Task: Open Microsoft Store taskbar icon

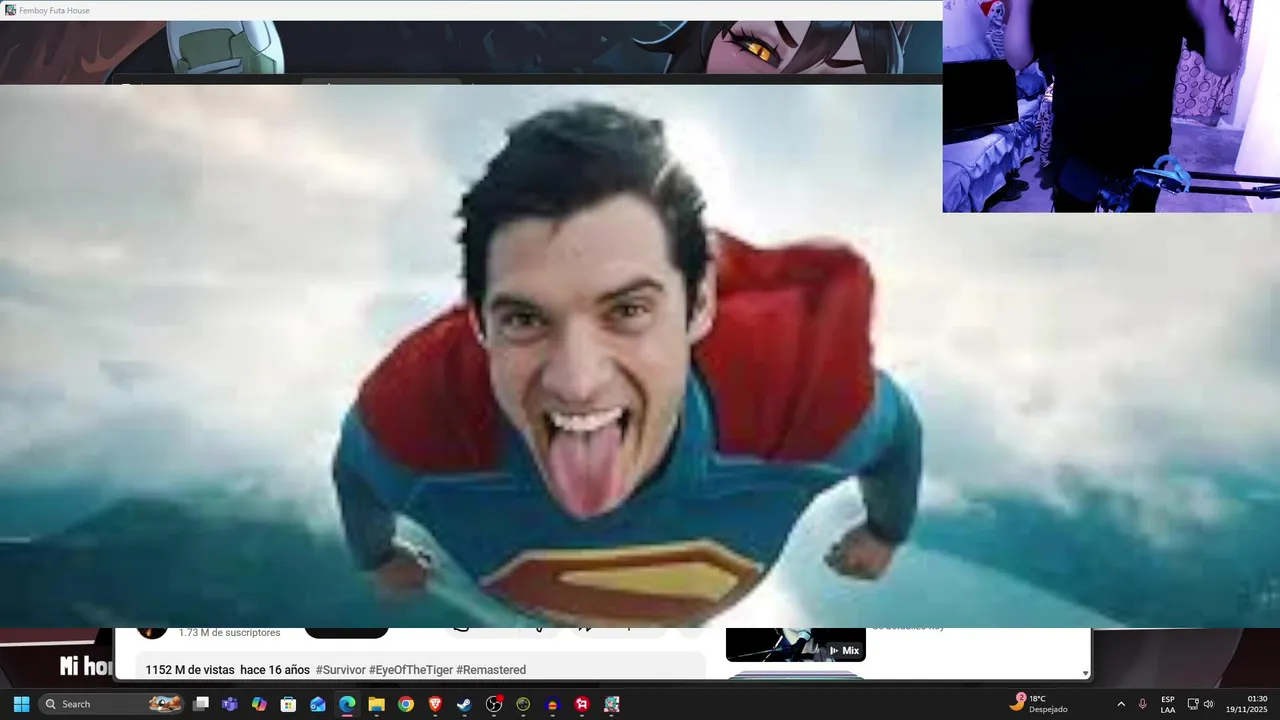Action: (288, 704)
